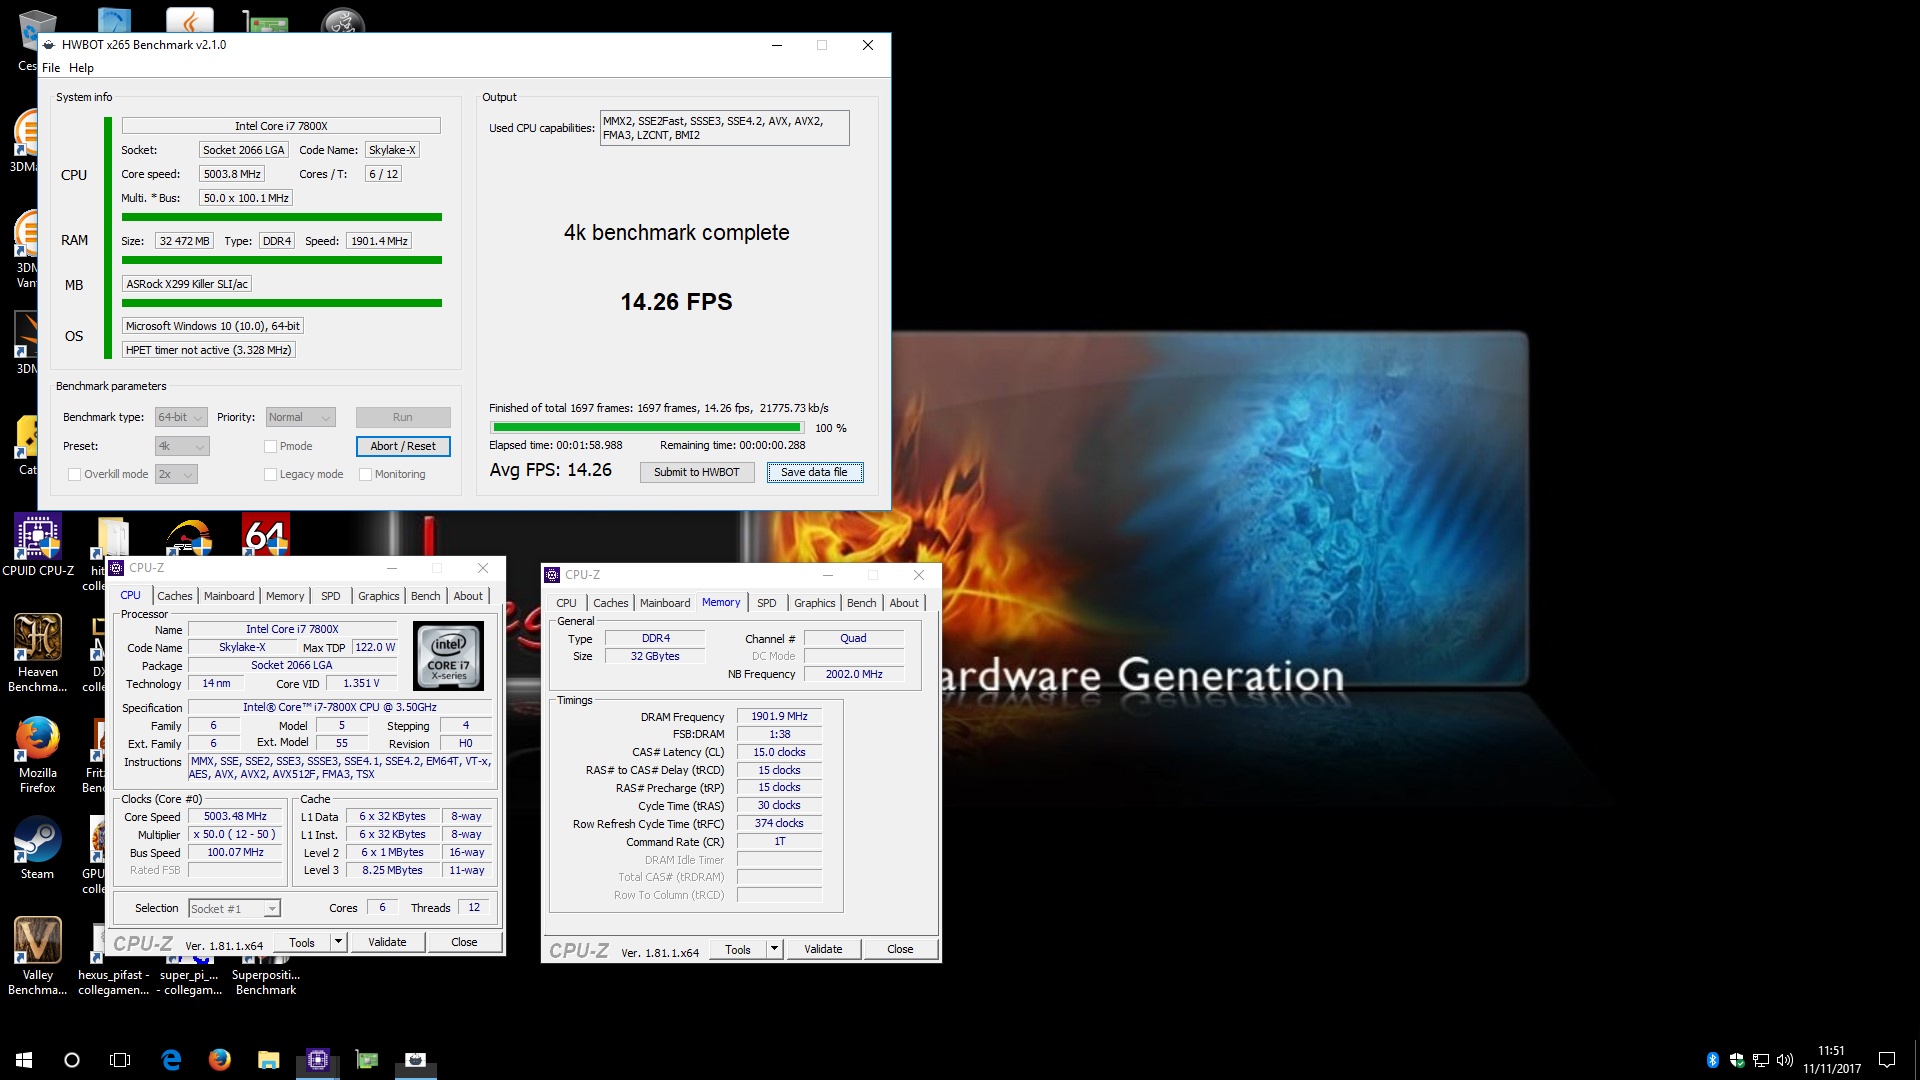Launch Firefox from taskbar
Viewport: 1920px width, 1080px height.
coord(220,1060)
